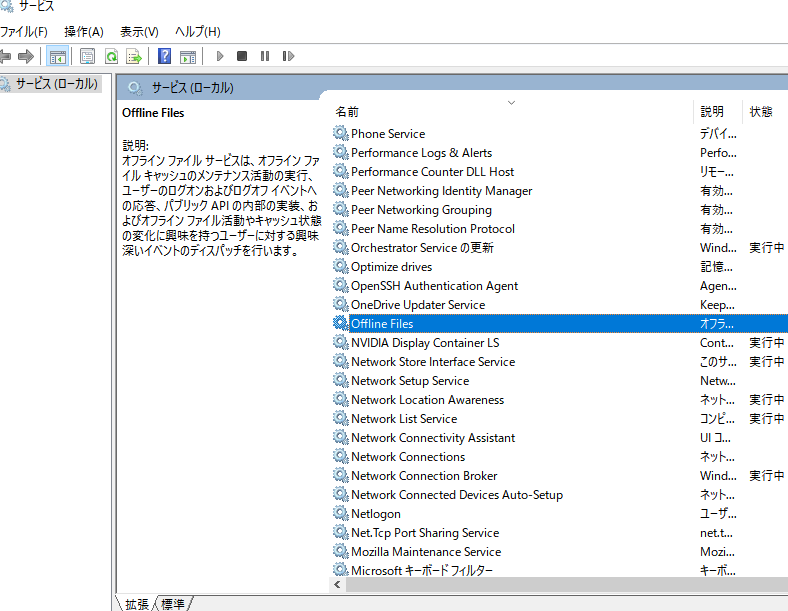The height and width of the screenshot is (611, 788).
Task: Toggle the Show/Hide Console Tree button
Action: click(x=58, y=56)
